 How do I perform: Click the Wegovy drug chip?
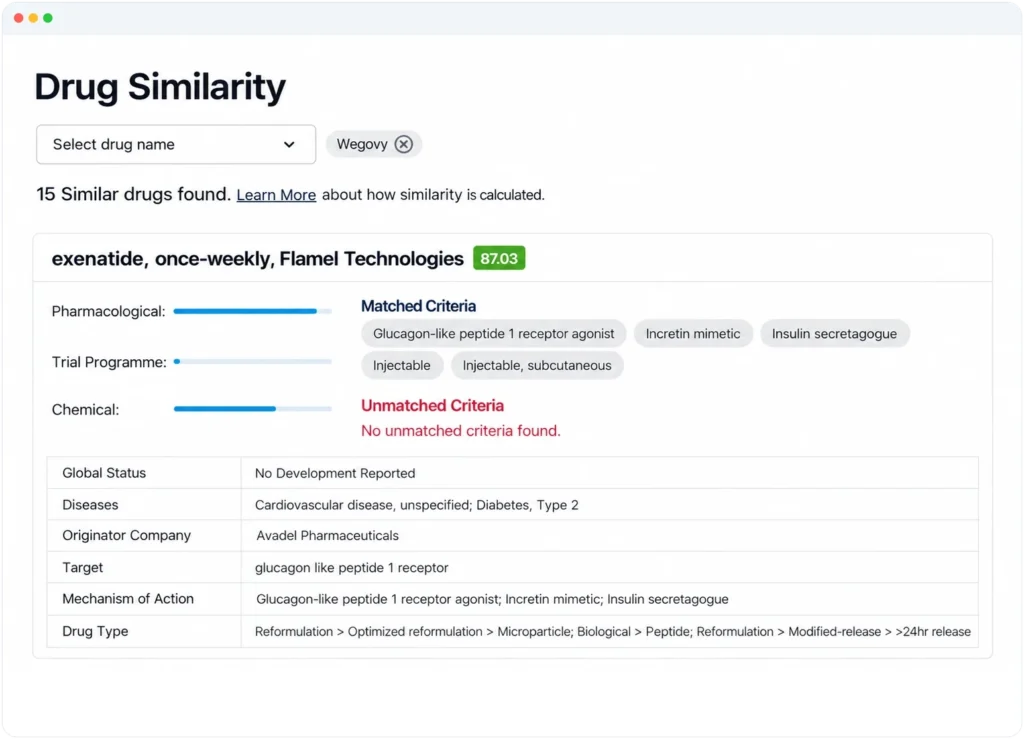[374, 144]
